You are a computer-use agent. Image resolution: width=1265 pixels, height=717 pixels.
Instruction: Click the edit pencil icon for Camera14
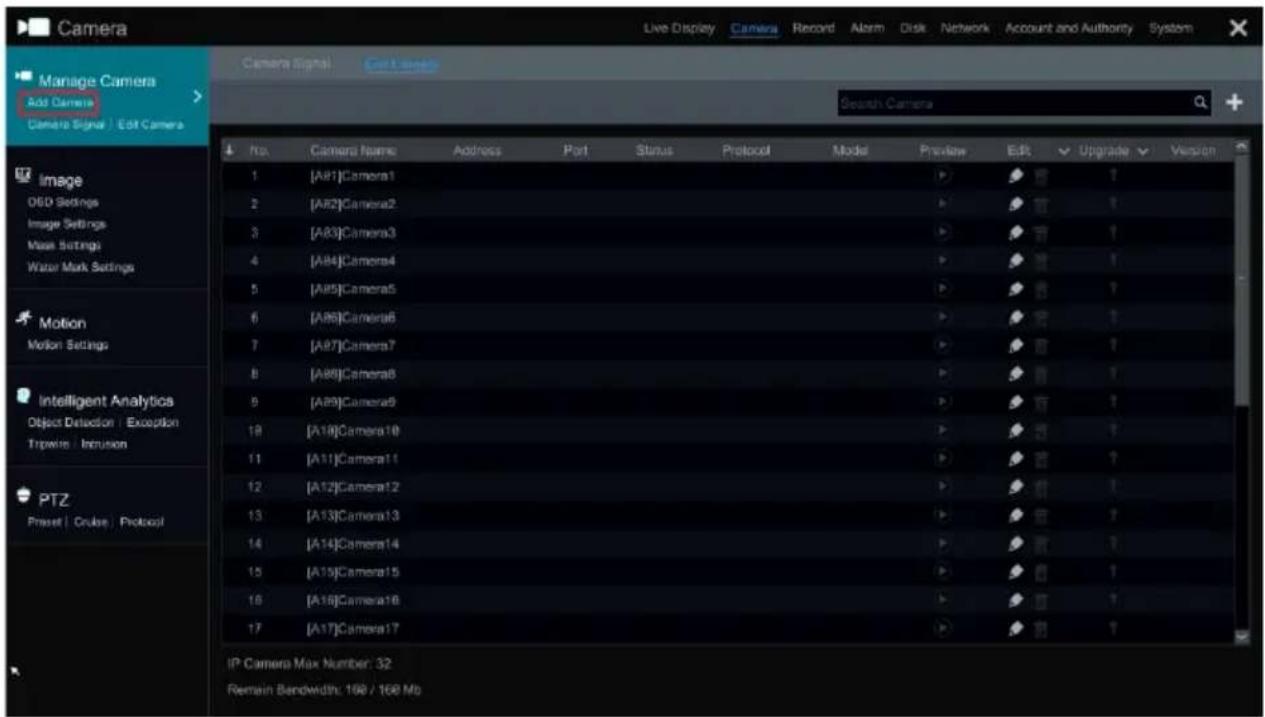[1015, 543]
